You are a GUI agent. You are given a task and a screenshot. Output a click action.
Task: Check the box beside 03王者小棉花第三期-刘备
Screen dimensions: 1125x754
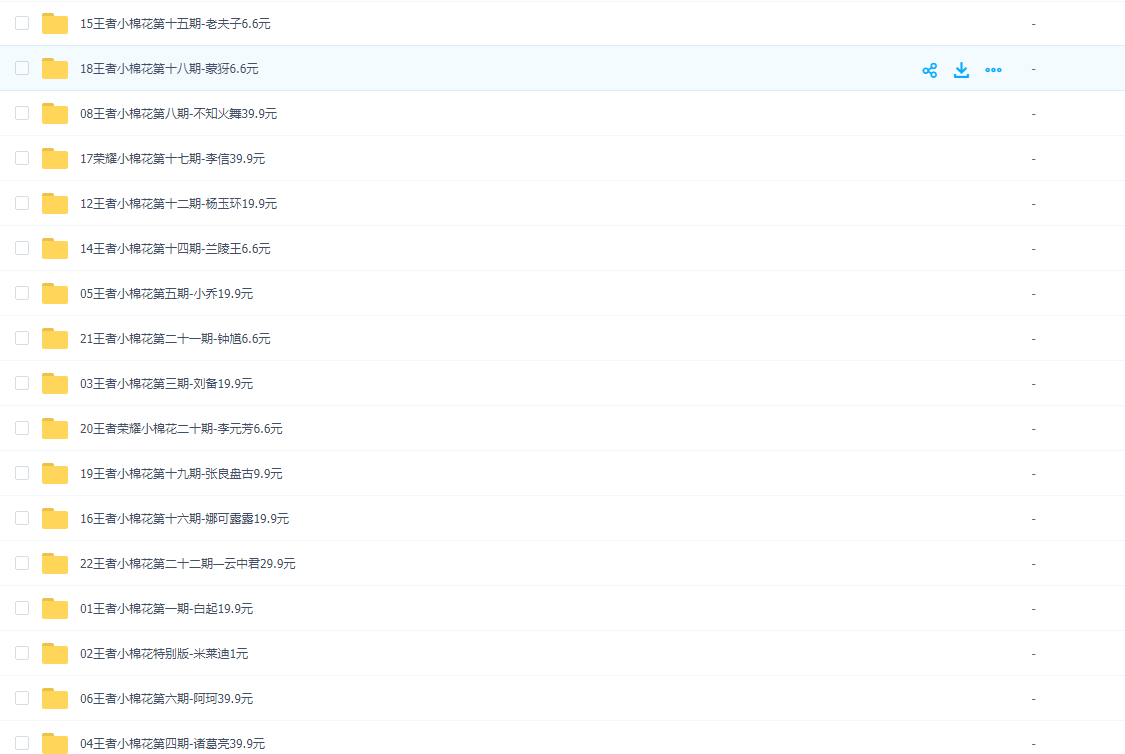(22, 383)
